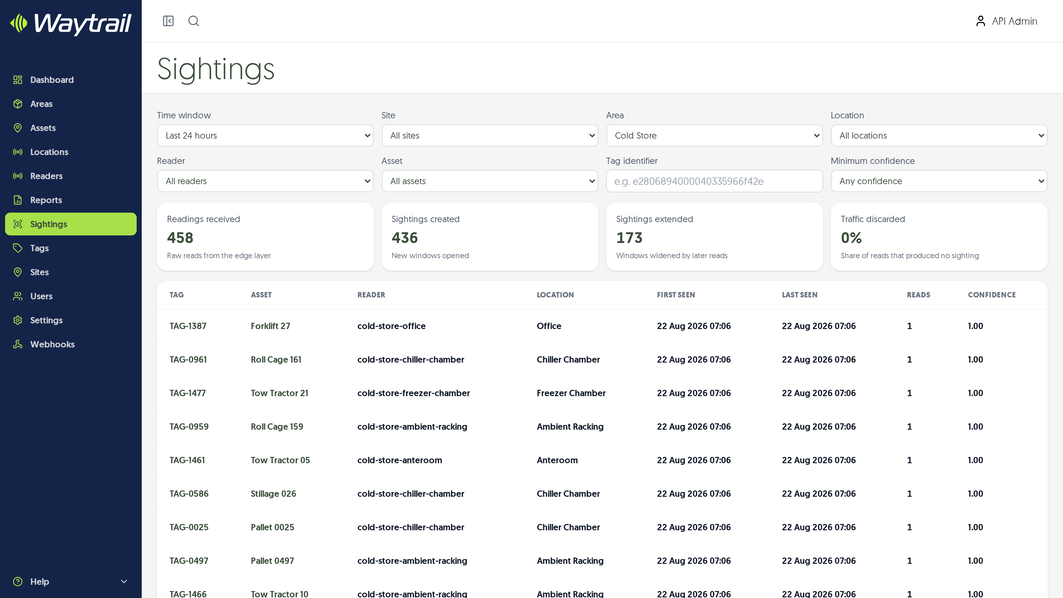The image size is (1063, 598).
Task: Click the FIRST SEEN column header
Action: pos(675,295)
